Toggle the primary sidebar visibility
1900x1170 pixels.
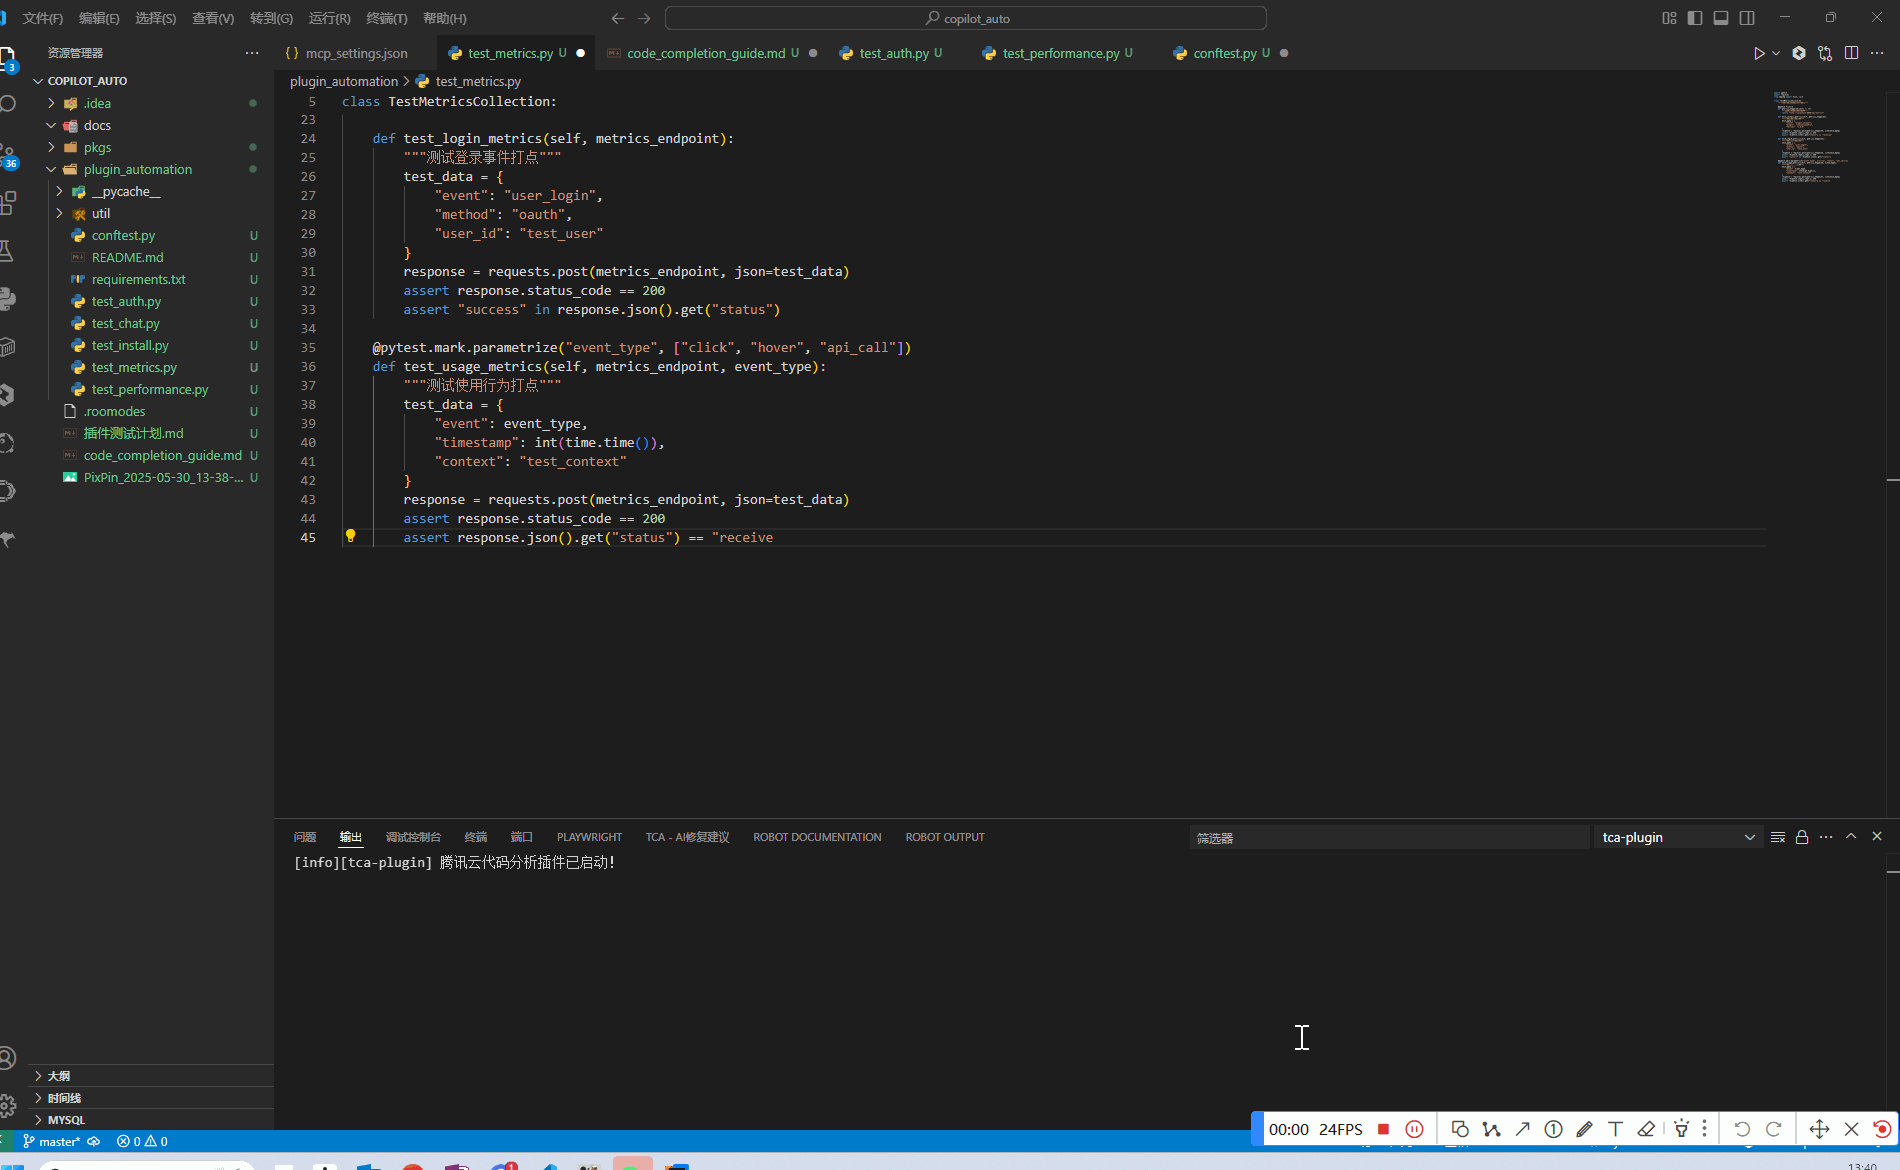[x=1694, y=18]
